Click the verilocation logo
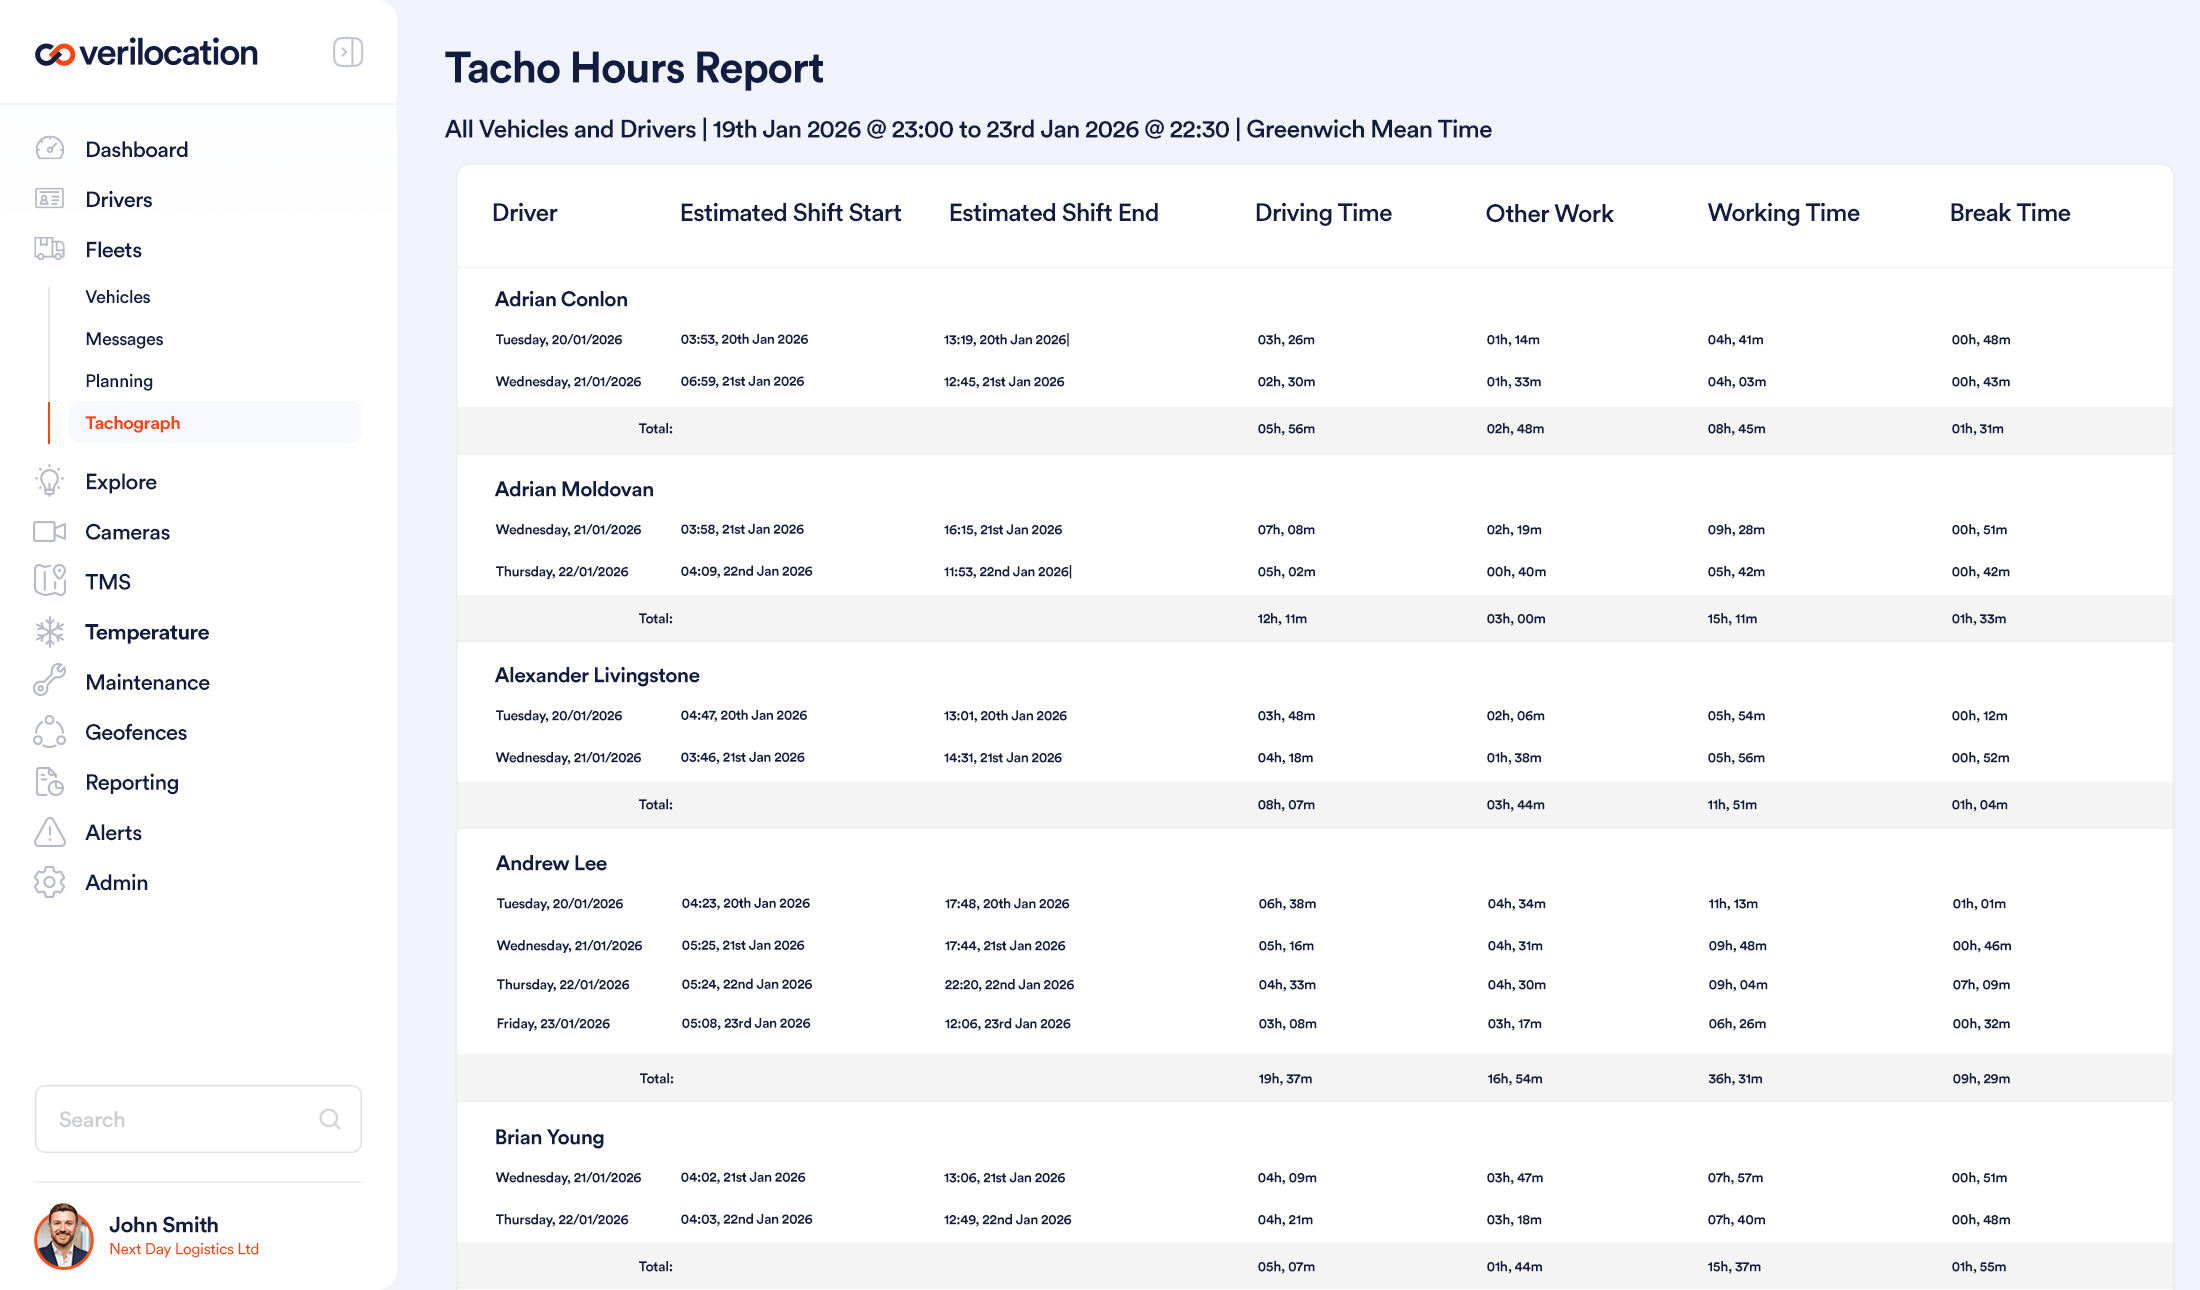The height and width of the screenshot is (1290, 2200). [x=147, y=53]
